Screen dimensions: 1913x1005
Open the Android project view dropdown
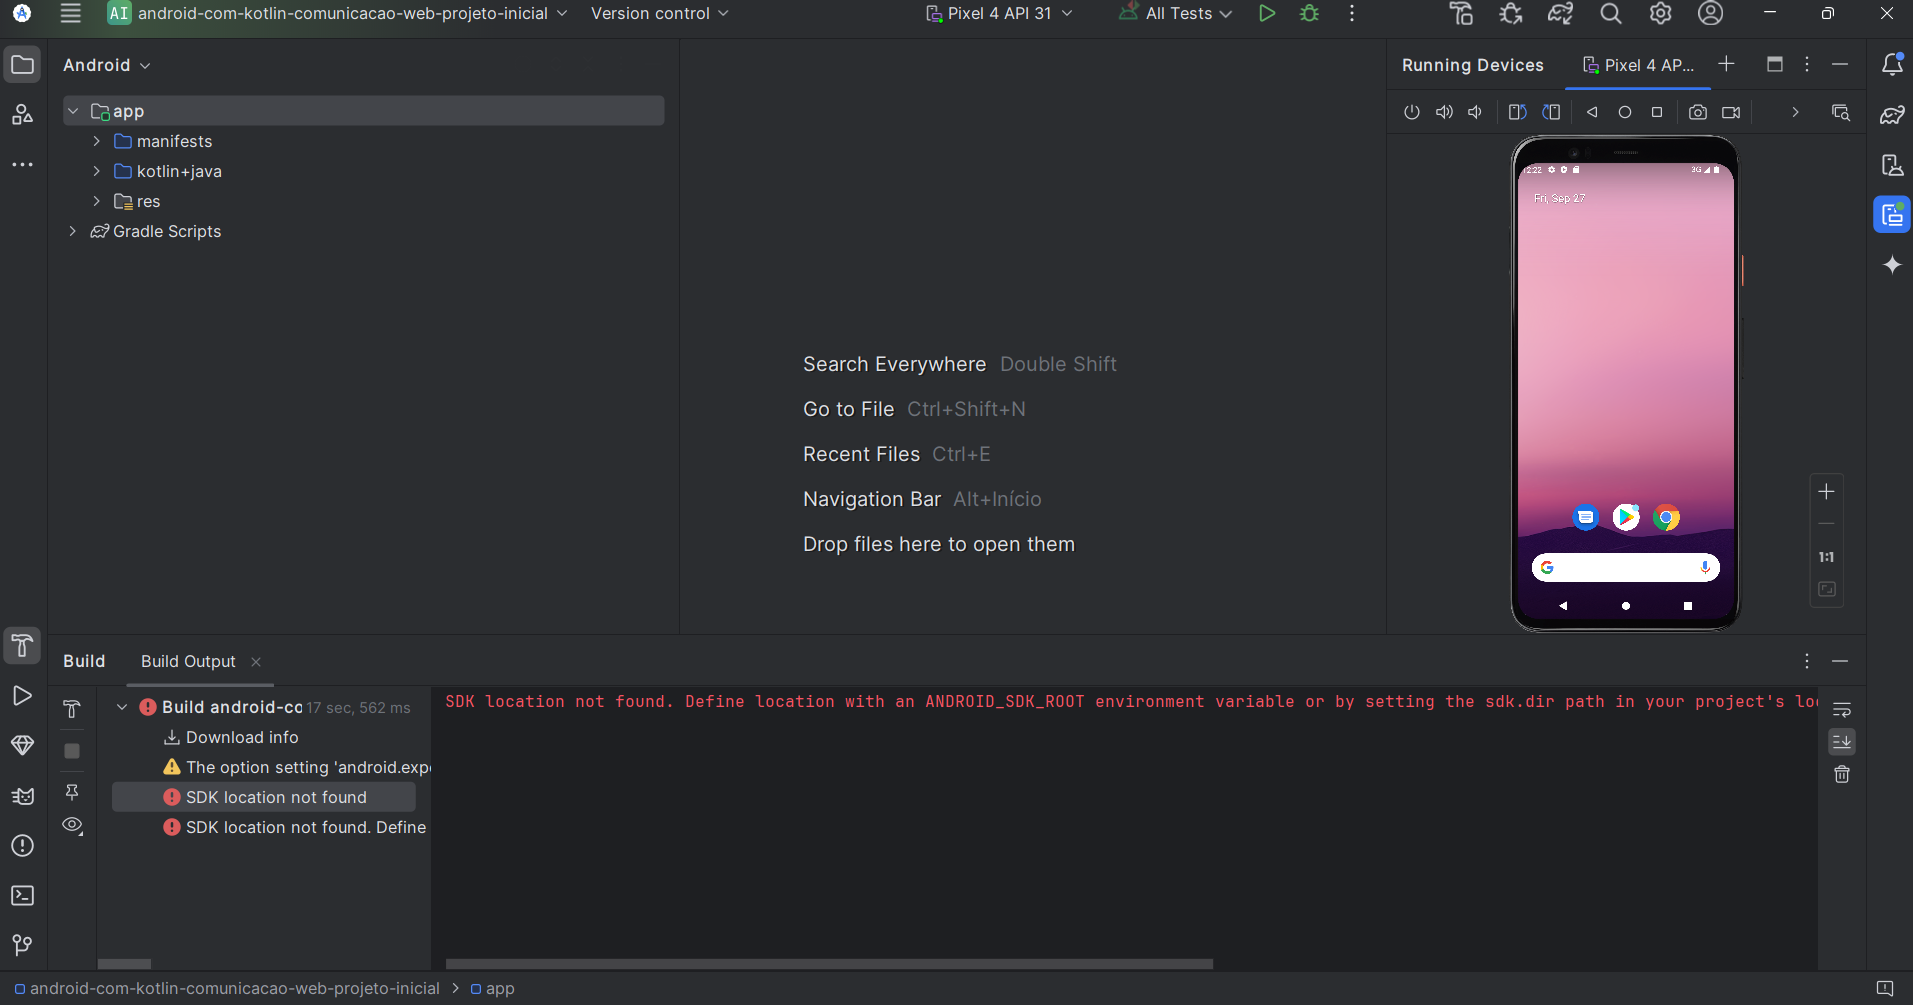pyautogui.click(x=107, y=65)
